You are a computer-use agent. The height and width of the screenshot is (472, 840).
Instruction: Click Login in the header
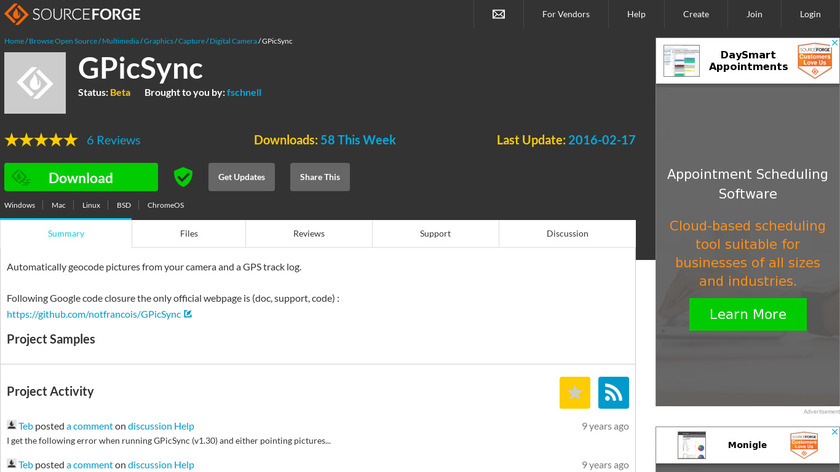coord(810,14)
